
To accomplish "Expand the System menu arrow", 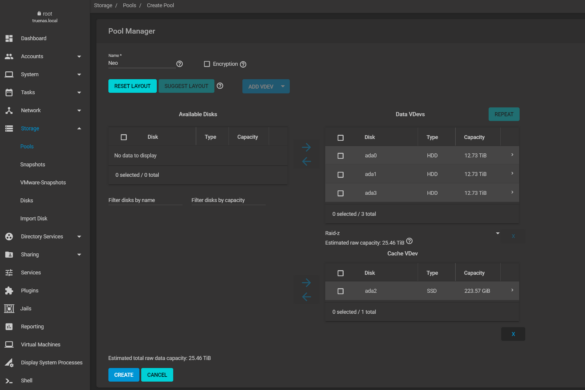I will pos(79,74).
